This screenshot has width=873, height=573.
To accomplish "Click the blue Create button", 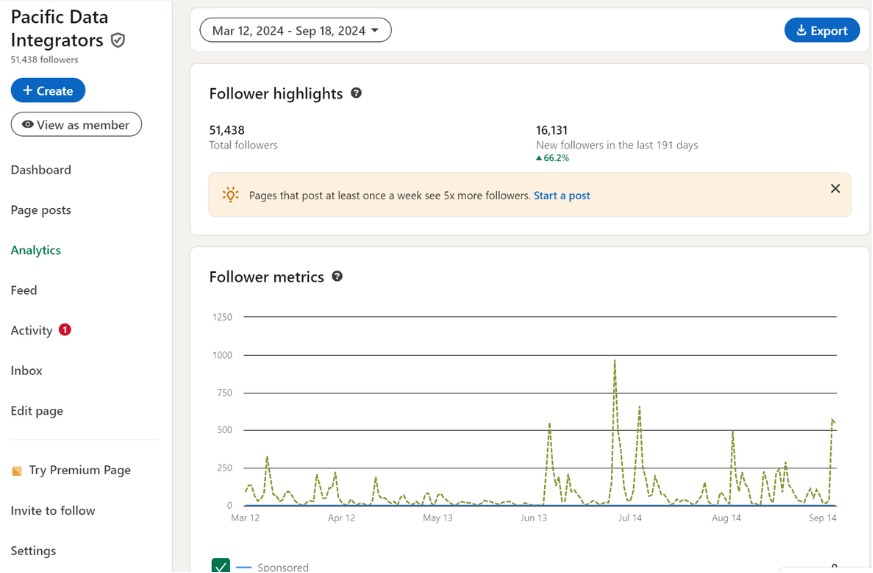I will tap(48, 90).
